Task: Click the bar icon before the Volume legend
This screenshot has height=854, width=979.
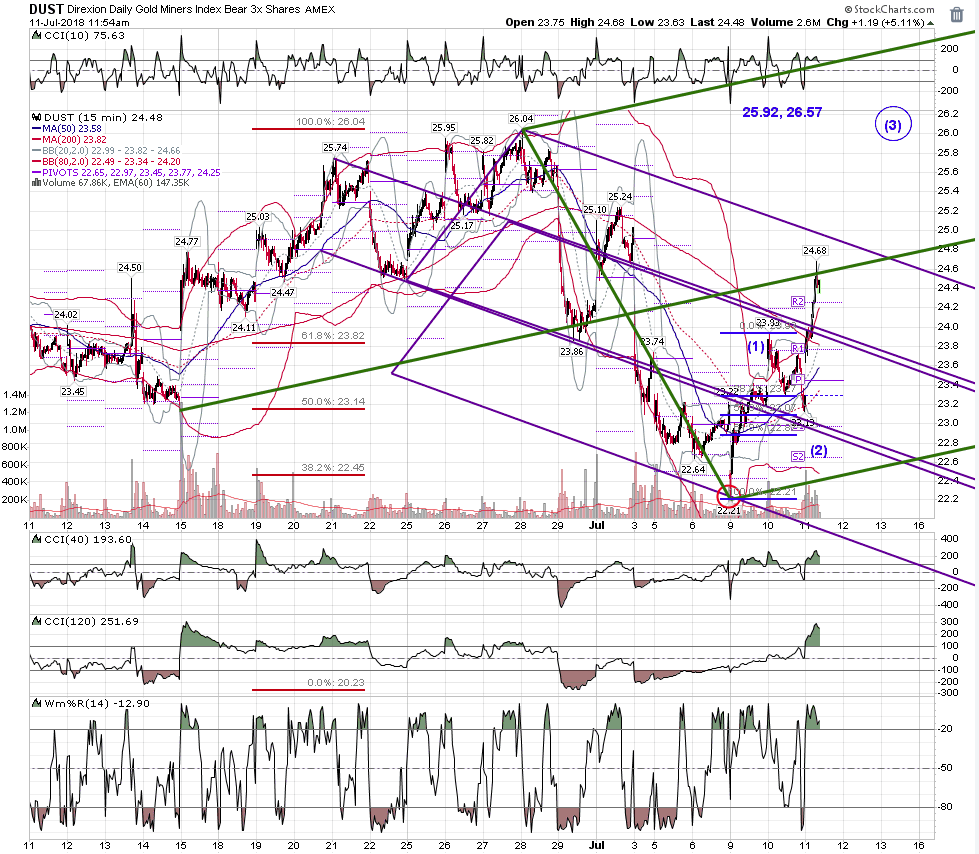Action: (36, 183)
